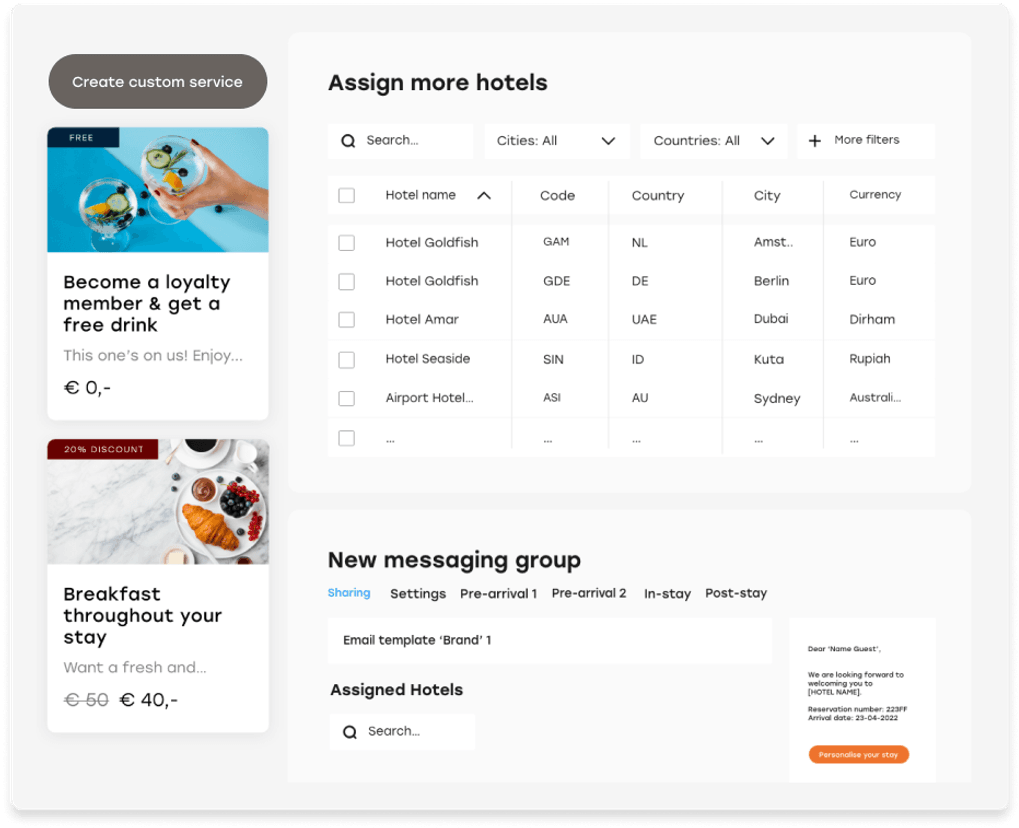
Task: Click the Kuta city cell
Action: [769, 359]
